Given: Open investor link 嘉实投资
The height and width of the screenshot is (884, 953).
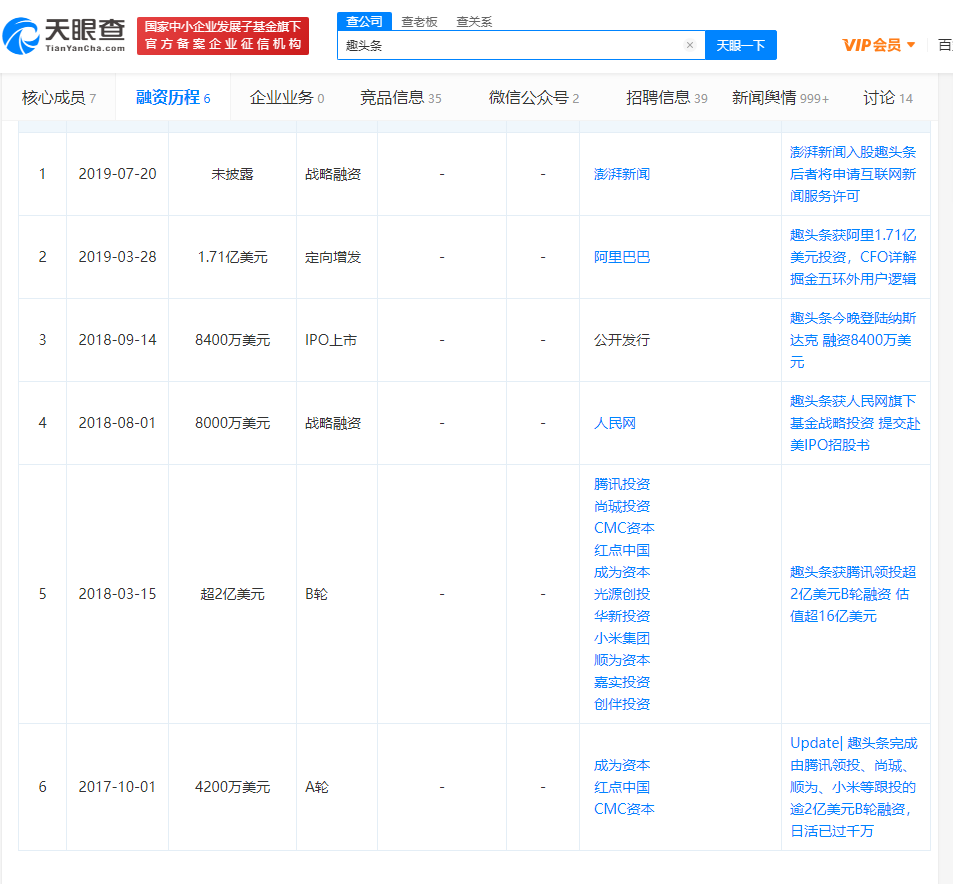Looking at the screenshot, I should tap(622, 682).
